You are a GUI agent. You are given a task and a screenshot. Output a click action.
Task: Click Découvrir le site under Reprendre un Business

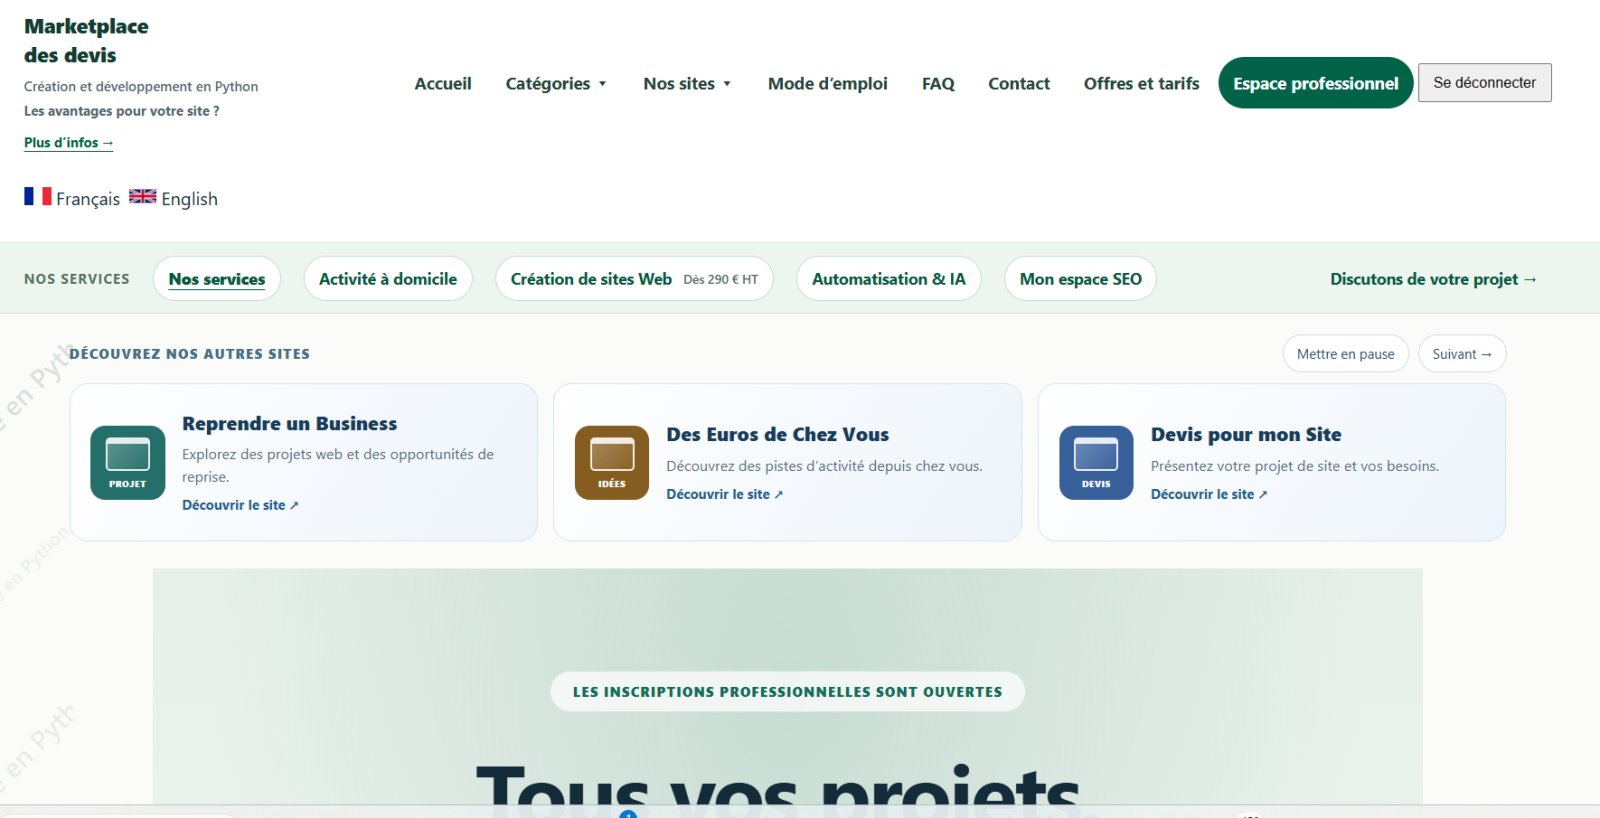(240, 506)
